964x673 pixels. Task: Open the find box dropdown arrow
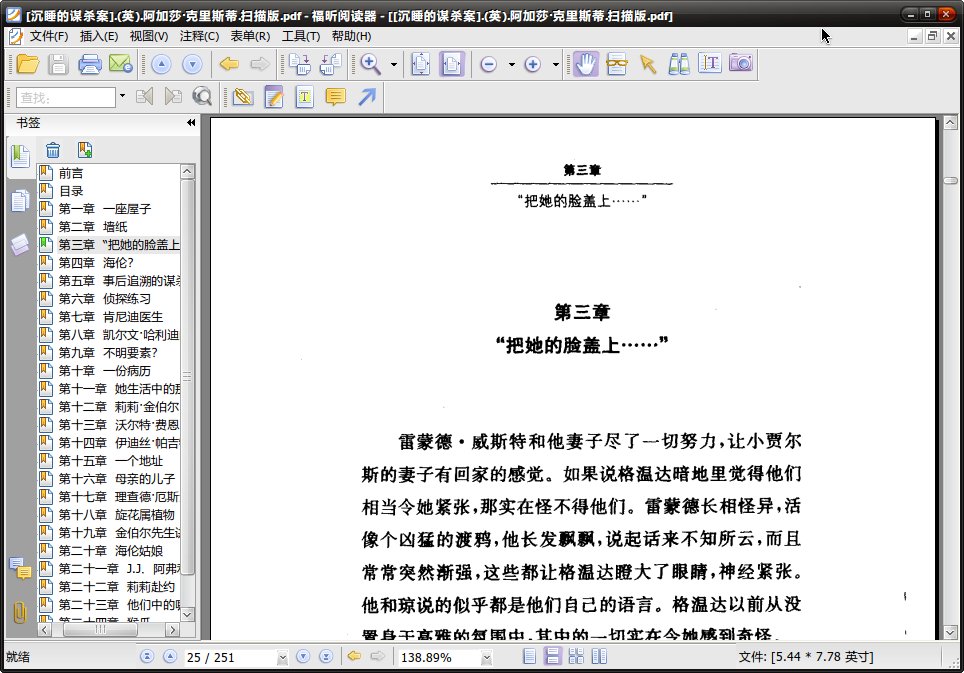[122, 96]
